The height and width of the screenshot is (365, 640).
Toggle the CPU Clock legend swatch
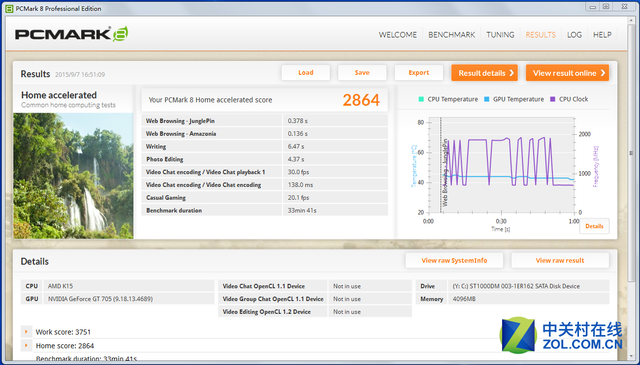553,99
